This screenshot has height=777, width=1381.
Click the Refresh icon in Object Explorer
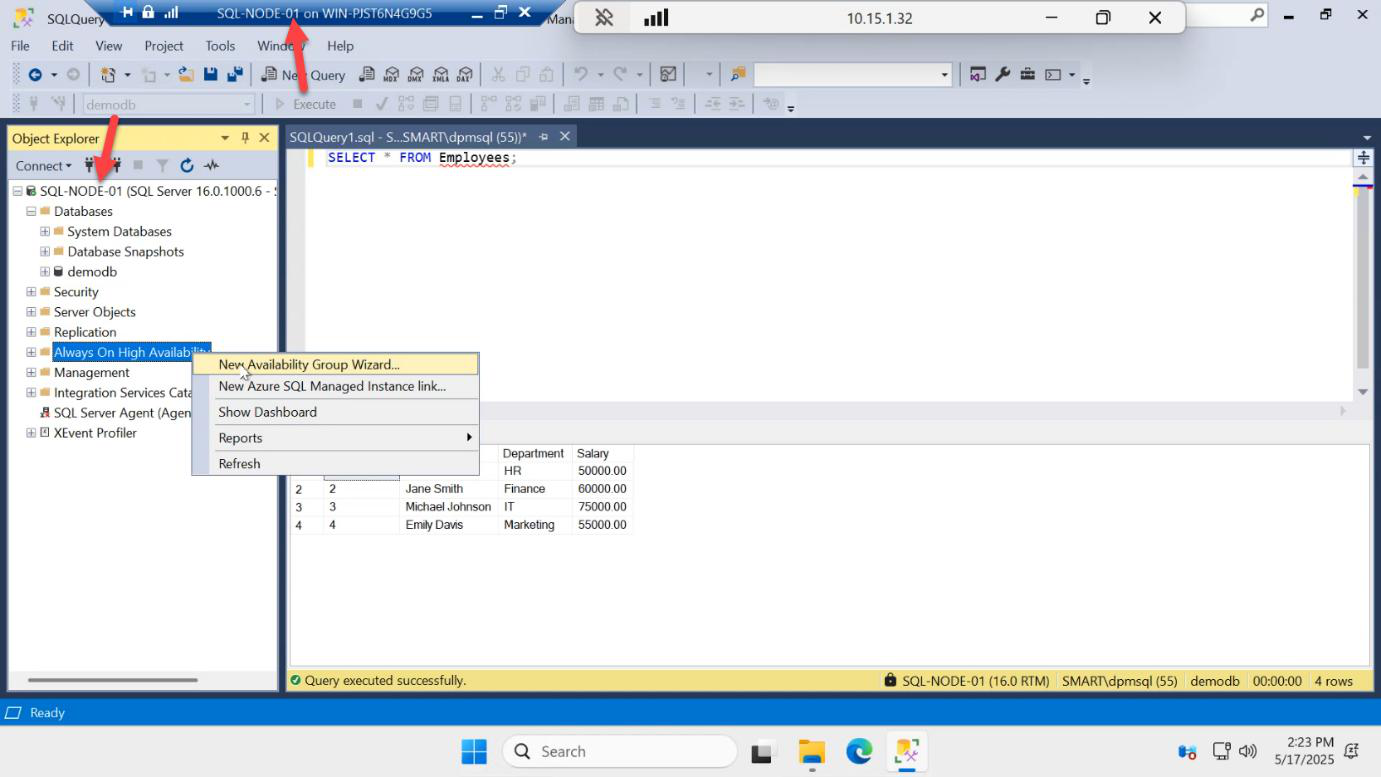tap(187, 166)
